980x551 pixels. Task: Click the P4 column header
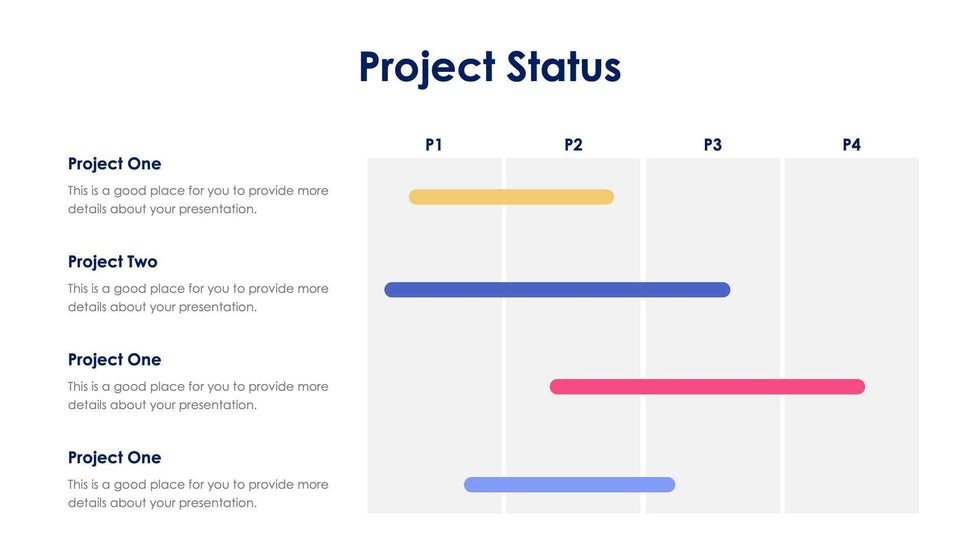851,145
